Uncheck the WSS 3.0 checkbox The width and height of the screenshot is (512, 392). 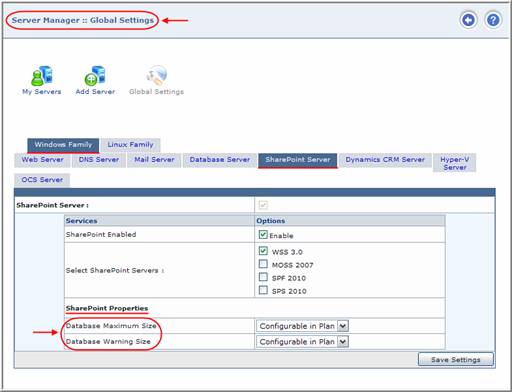coord(263,251)
